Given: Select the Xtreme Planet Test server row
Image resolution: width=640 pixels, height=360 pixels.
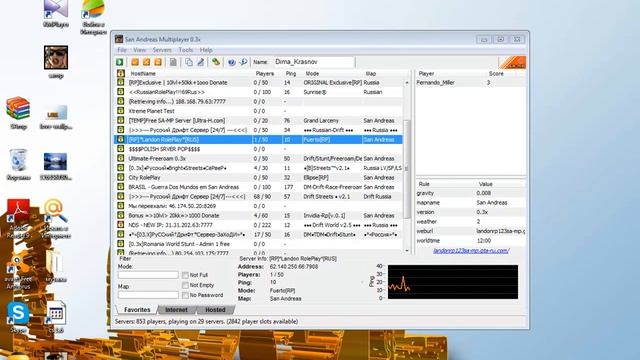Looking at the screenshot, I should coord(259,111).
